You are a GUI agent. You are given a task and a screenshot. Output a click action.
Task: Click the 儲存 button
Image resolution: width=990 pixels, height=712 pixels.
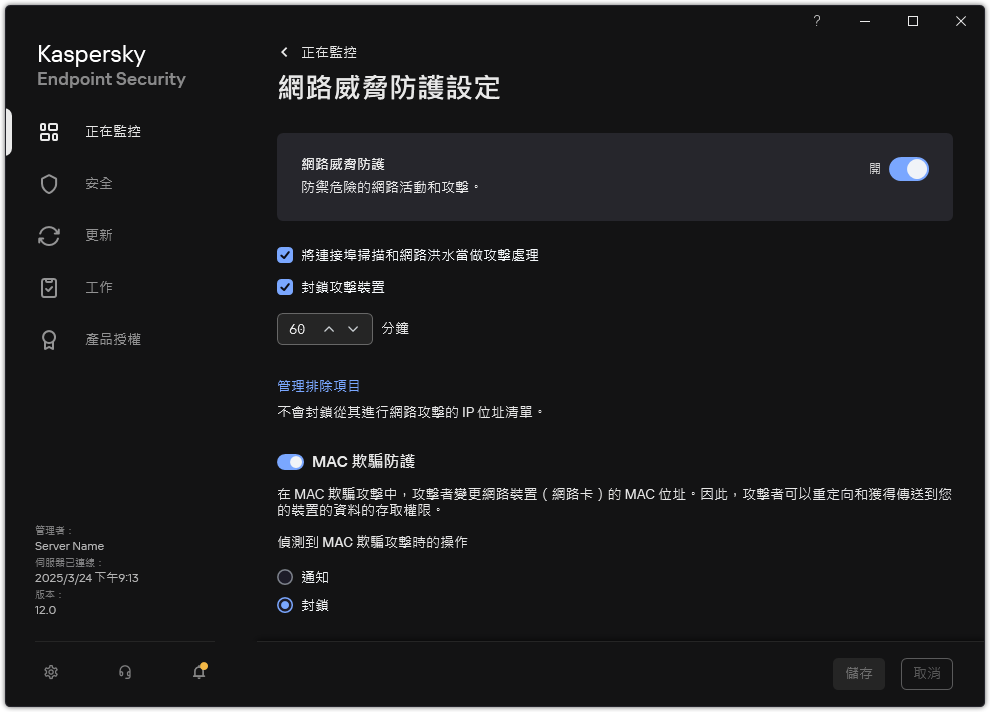858,673
